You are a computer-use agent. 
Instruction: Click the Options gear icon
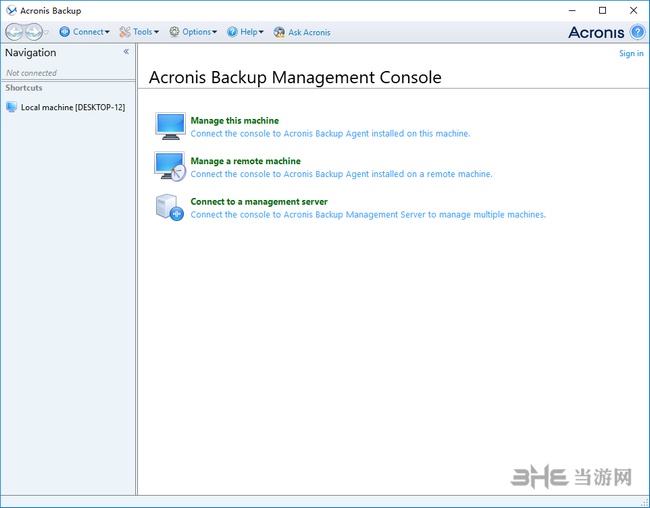coord(175,32)
